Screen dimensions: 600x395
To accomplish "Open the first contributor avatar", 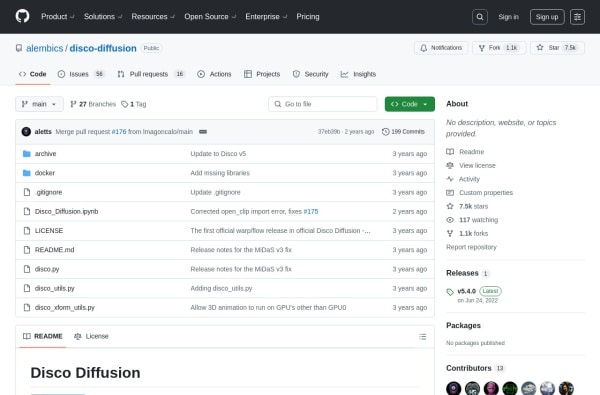I will click(x=453, y=388).
